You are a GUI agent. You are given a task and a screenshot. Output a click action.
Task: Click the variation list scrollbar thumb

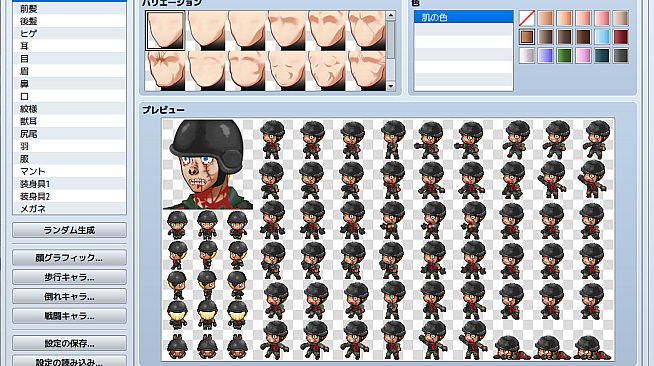tap(391, 40)
